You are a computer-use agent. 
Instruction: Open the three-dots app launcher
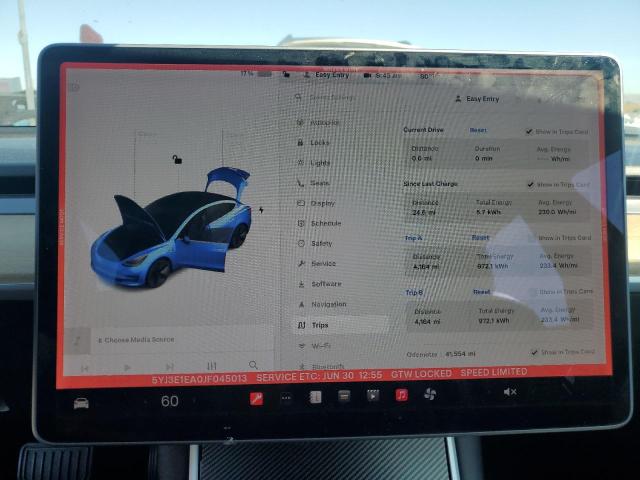pos(286,397)
